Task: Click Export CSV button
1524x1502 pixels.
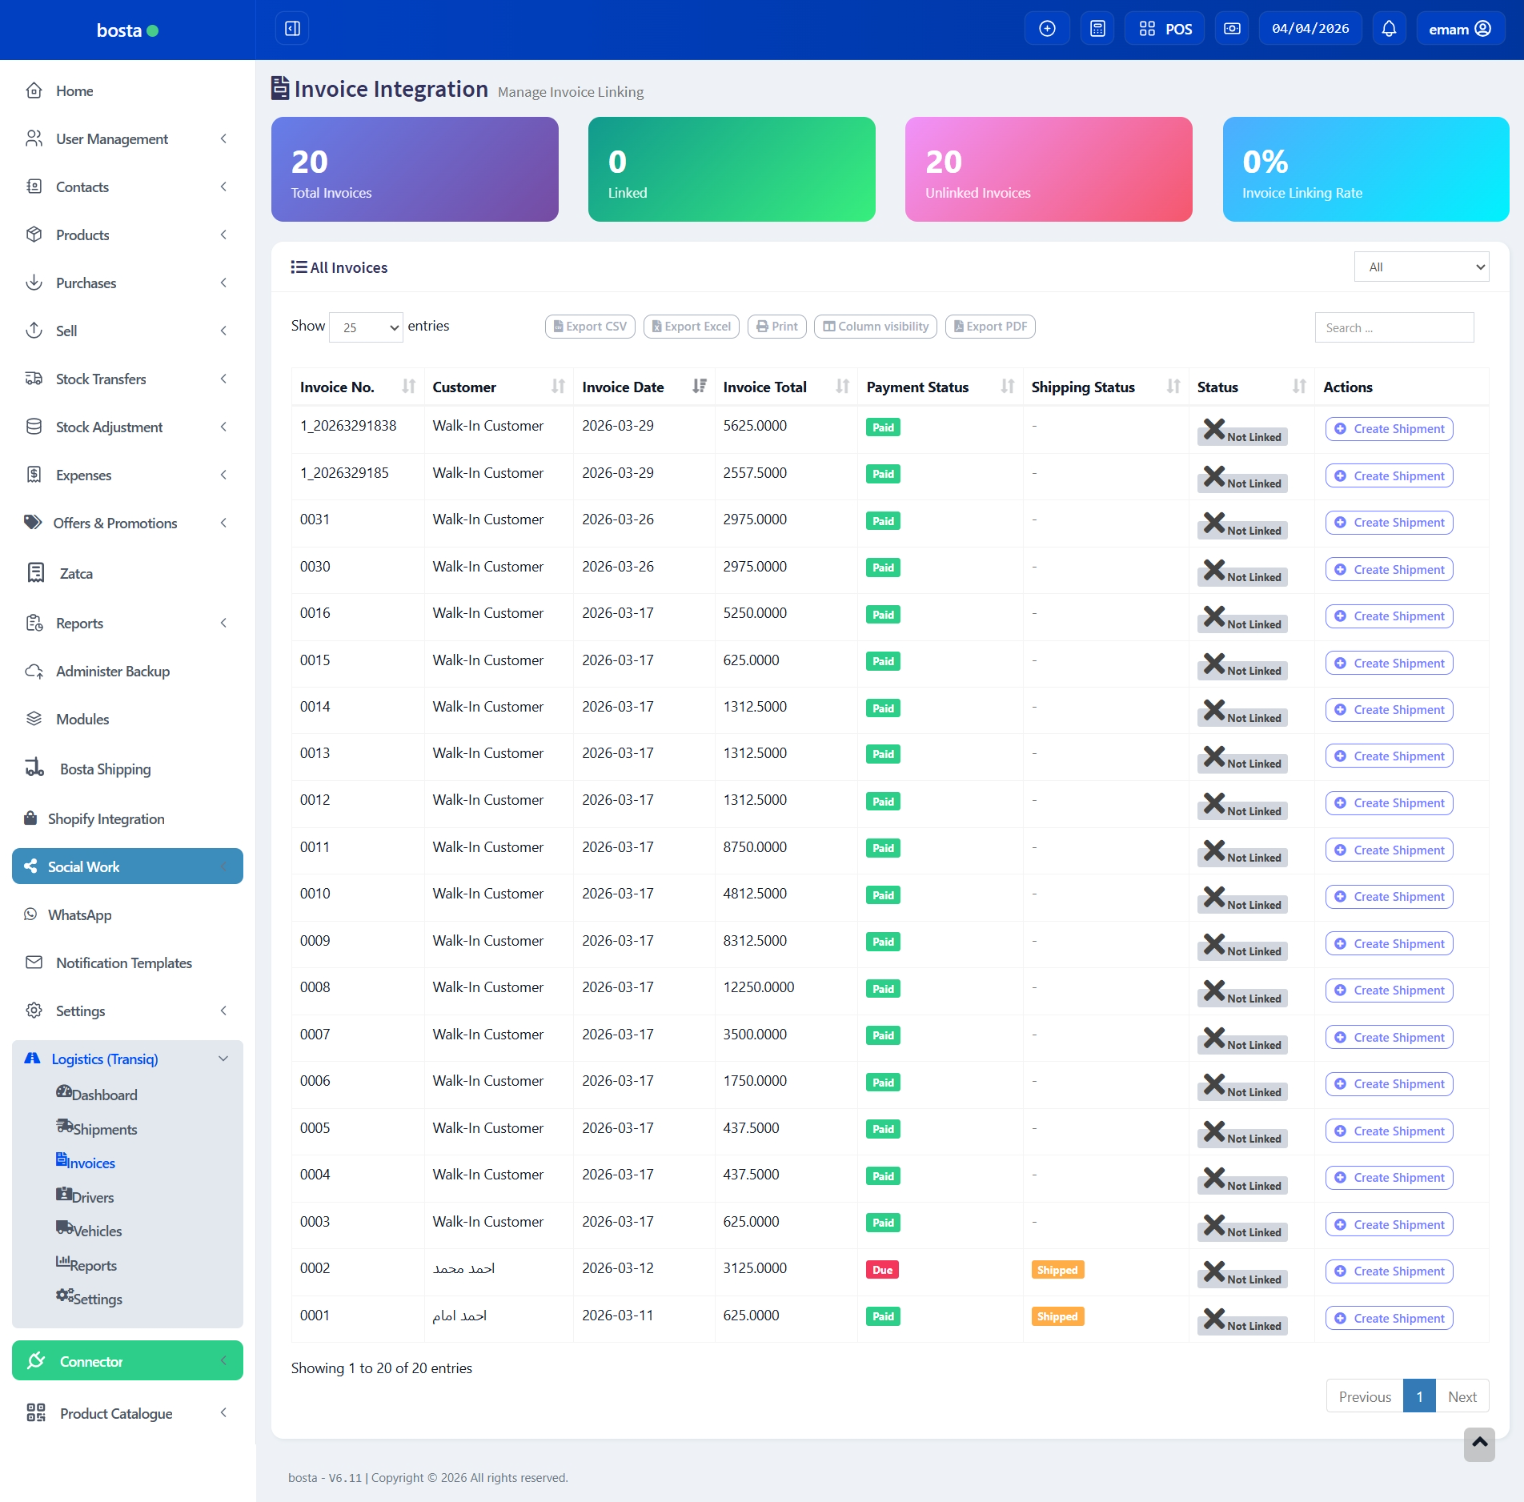Action: pos(590,327)
